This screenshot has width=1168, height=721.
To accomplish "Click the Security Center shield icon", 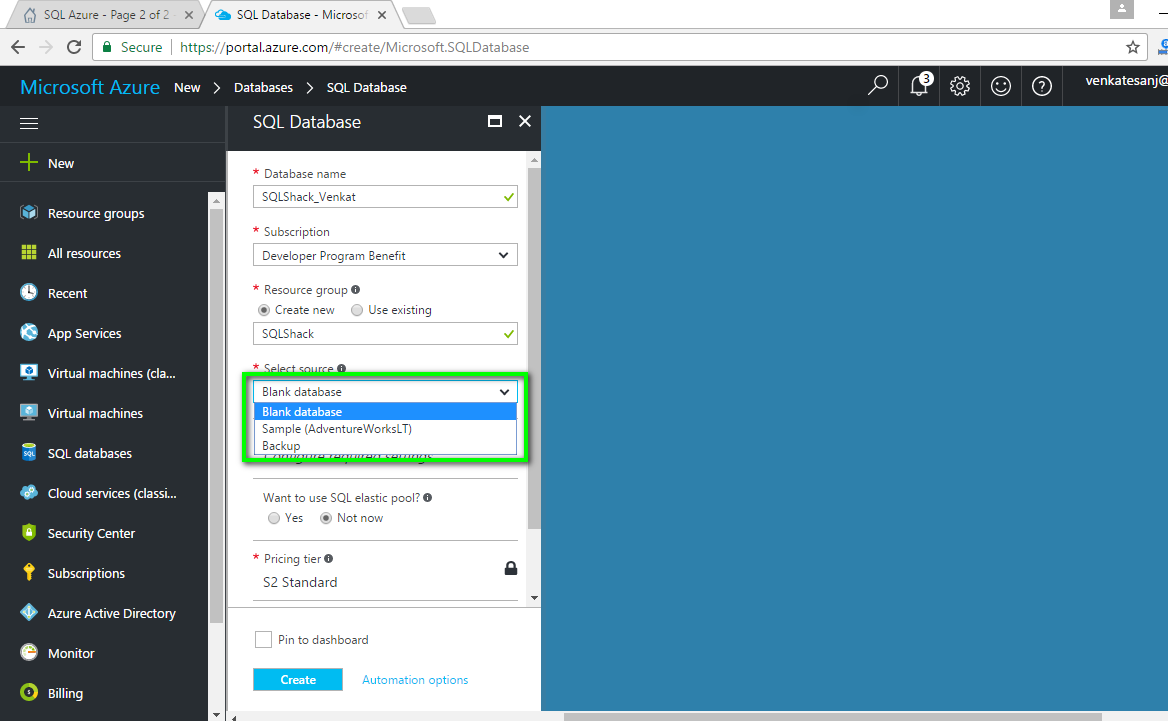I will [x=29, y=533].
